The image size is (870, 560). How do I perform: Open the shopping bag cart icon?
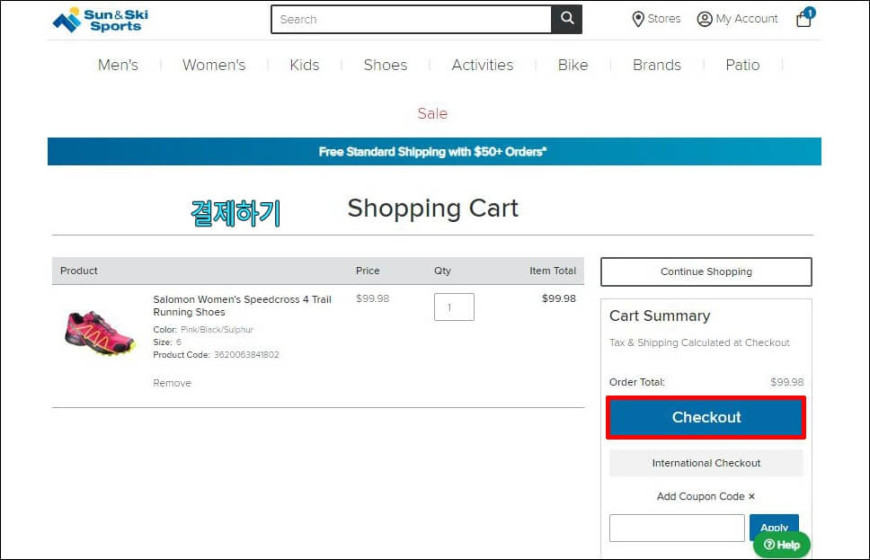pos(805,18)
